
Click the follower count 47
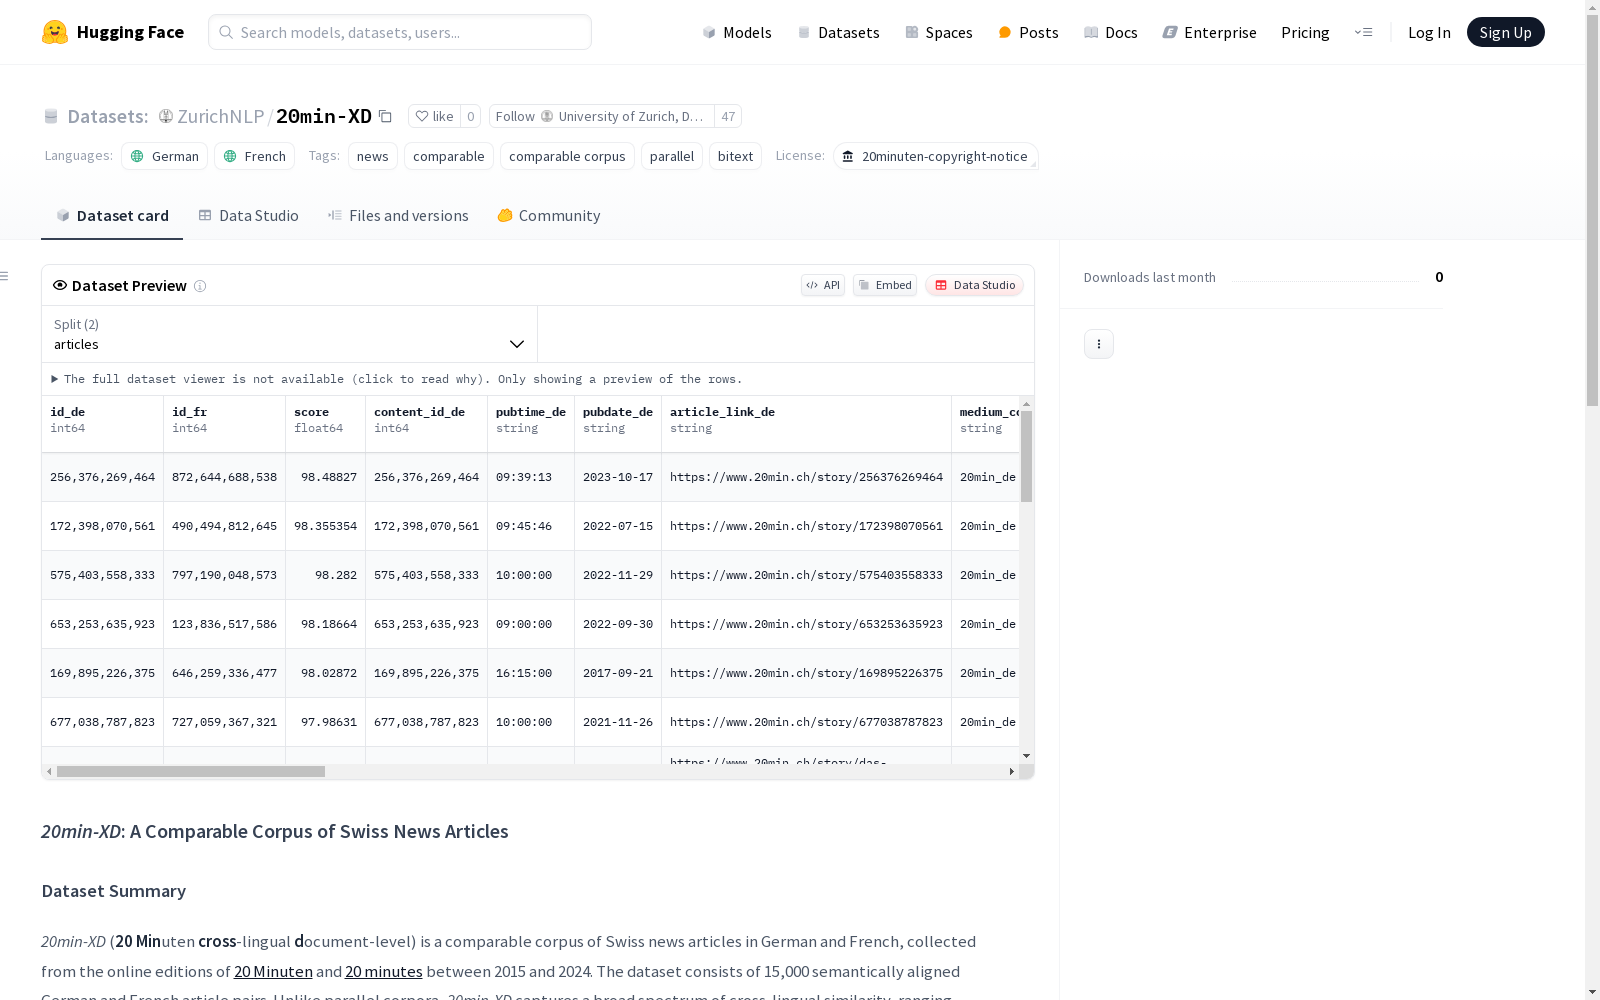pyautogui.click(x=728, y=116)
